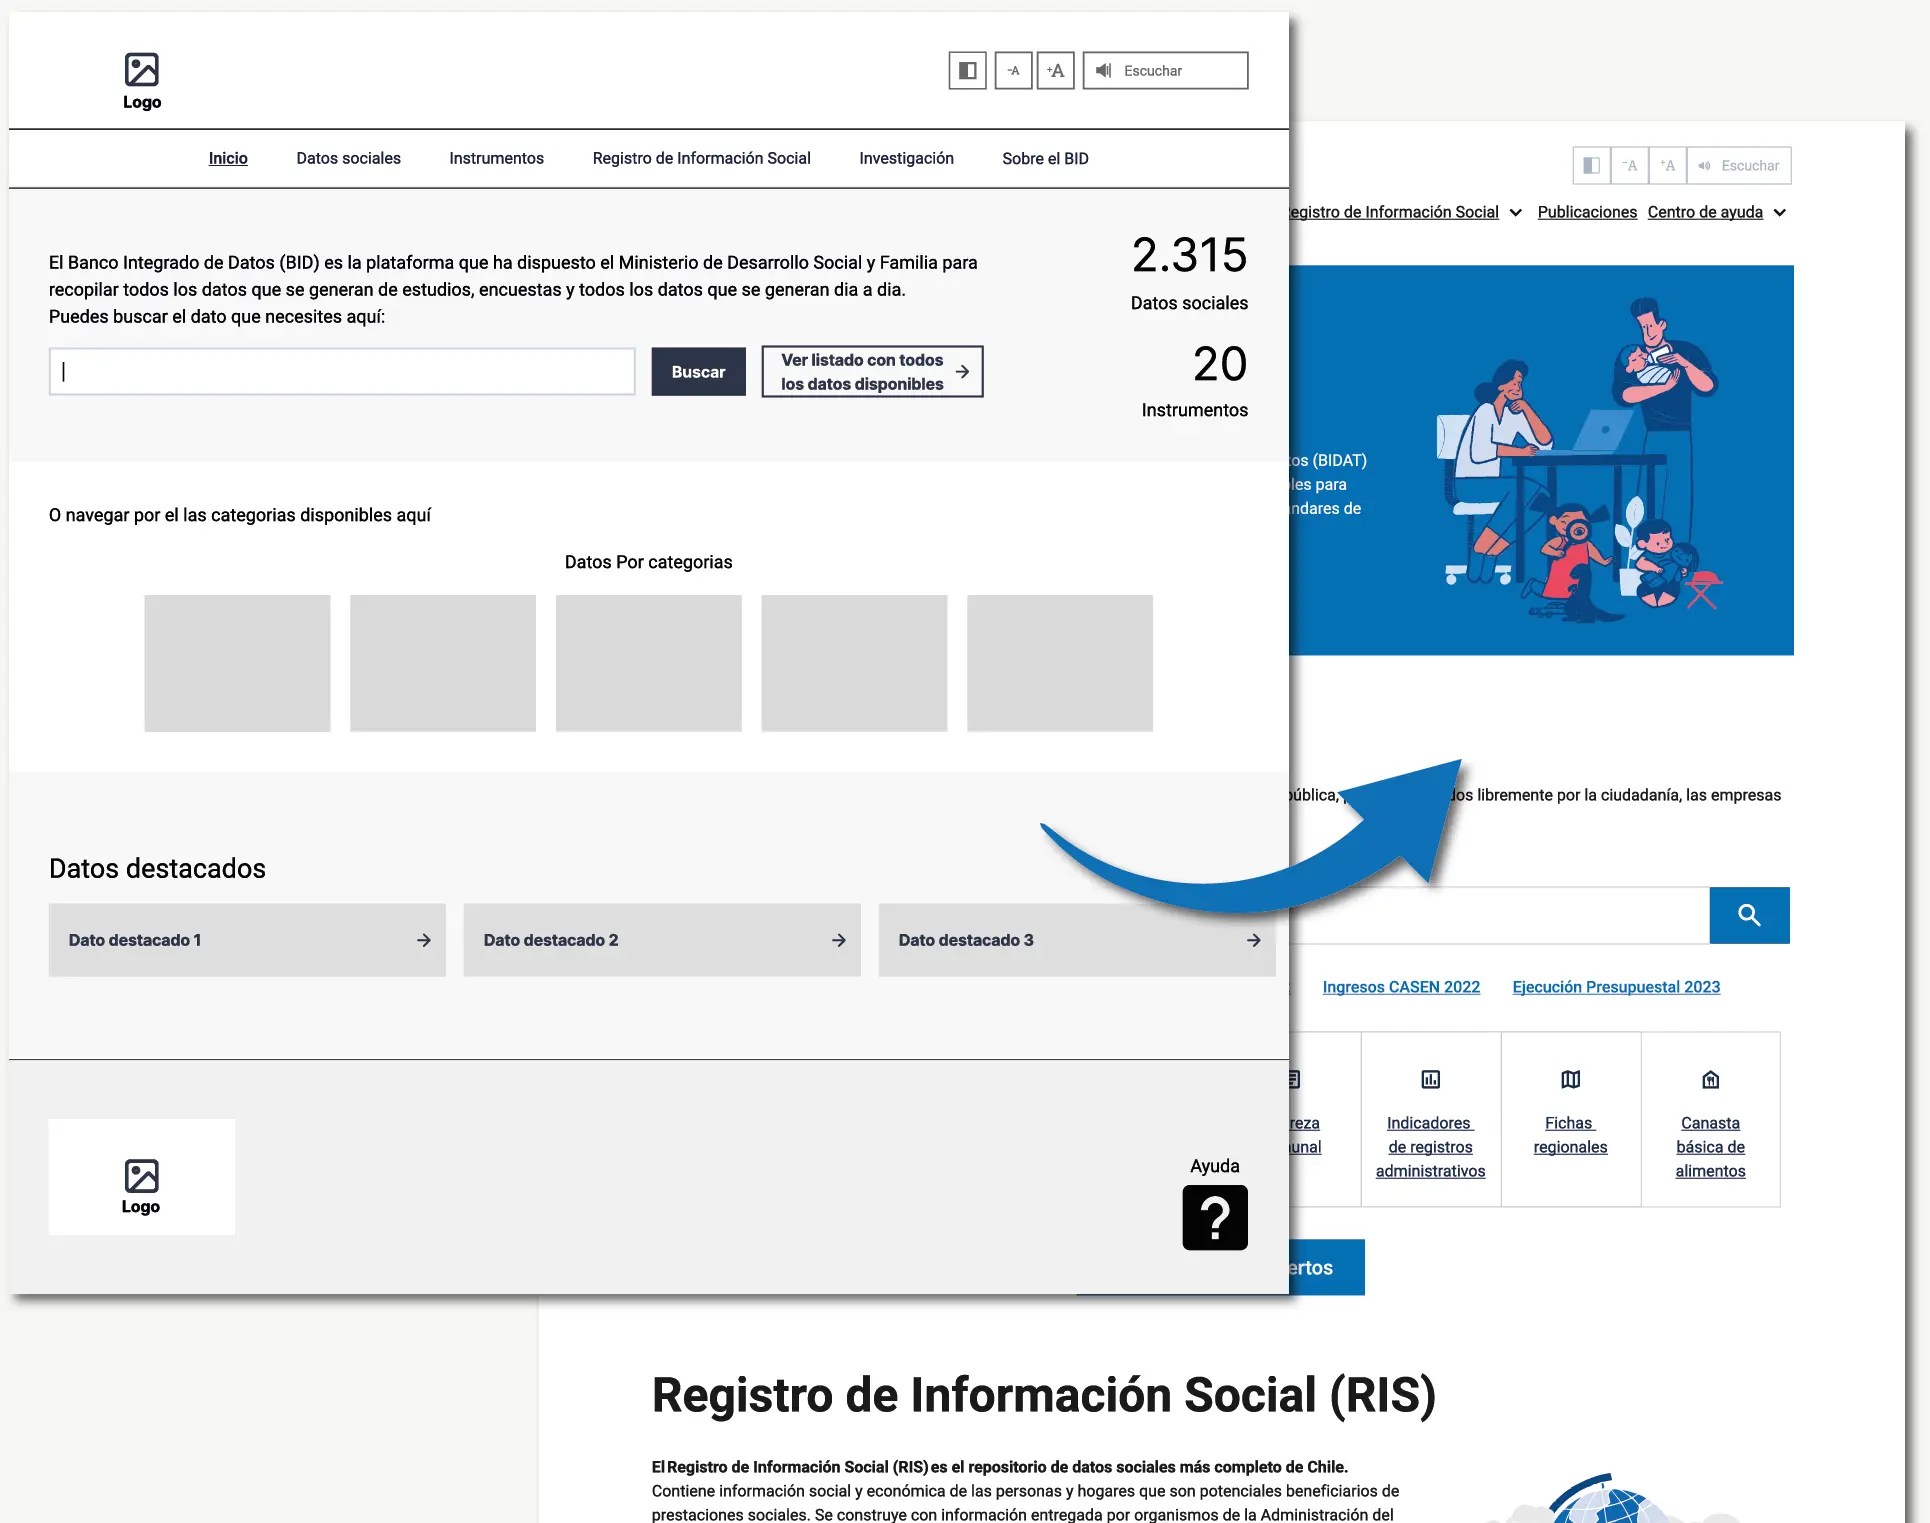
Task: Click the Buscar button
Action: point(698,372)
